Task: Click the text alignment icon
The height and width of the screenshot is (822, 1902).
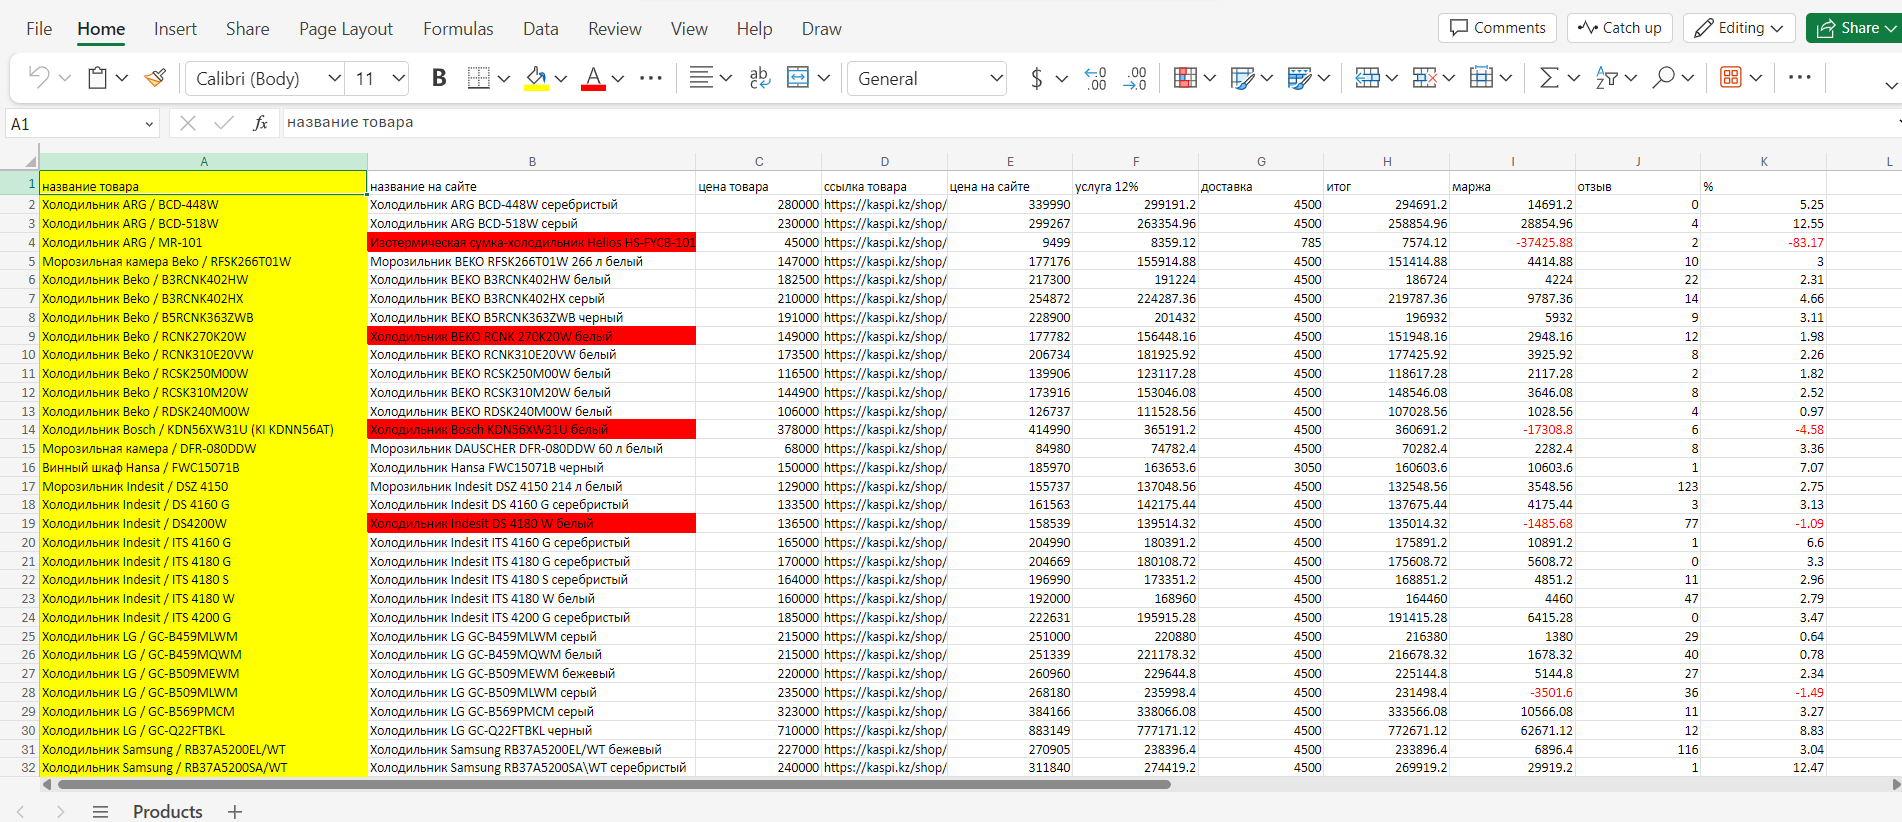Action: (x=701, y=78)
